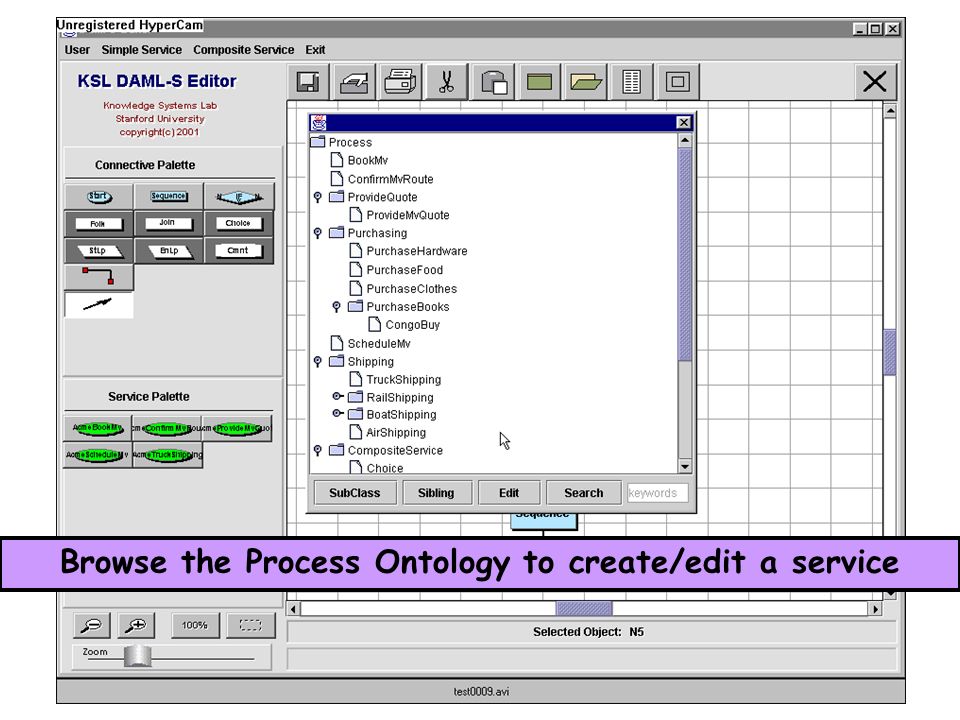Open the Simple Service menu
The width and height of the screenshot is (960, 720).
(x=141, y=50)
